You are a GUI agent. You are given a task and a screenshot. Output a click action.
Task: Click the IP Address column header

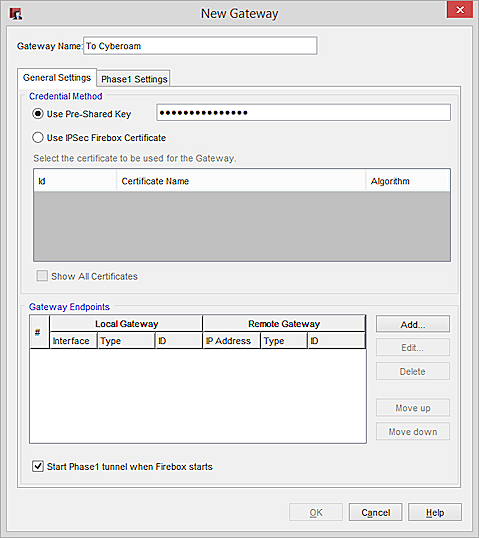pos(232,341)
